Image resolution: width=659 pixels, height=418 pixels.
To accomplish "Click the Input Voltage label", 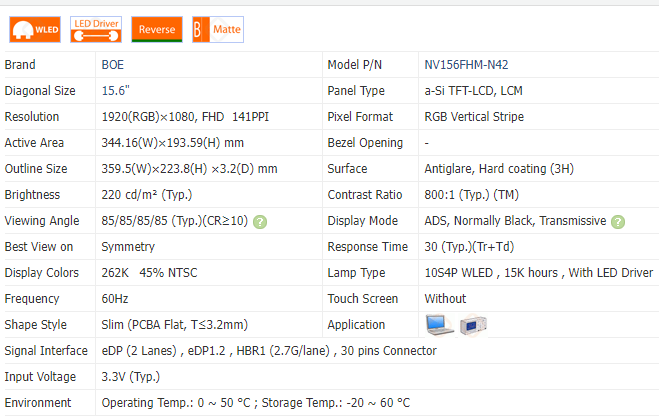I will point(40,377).
